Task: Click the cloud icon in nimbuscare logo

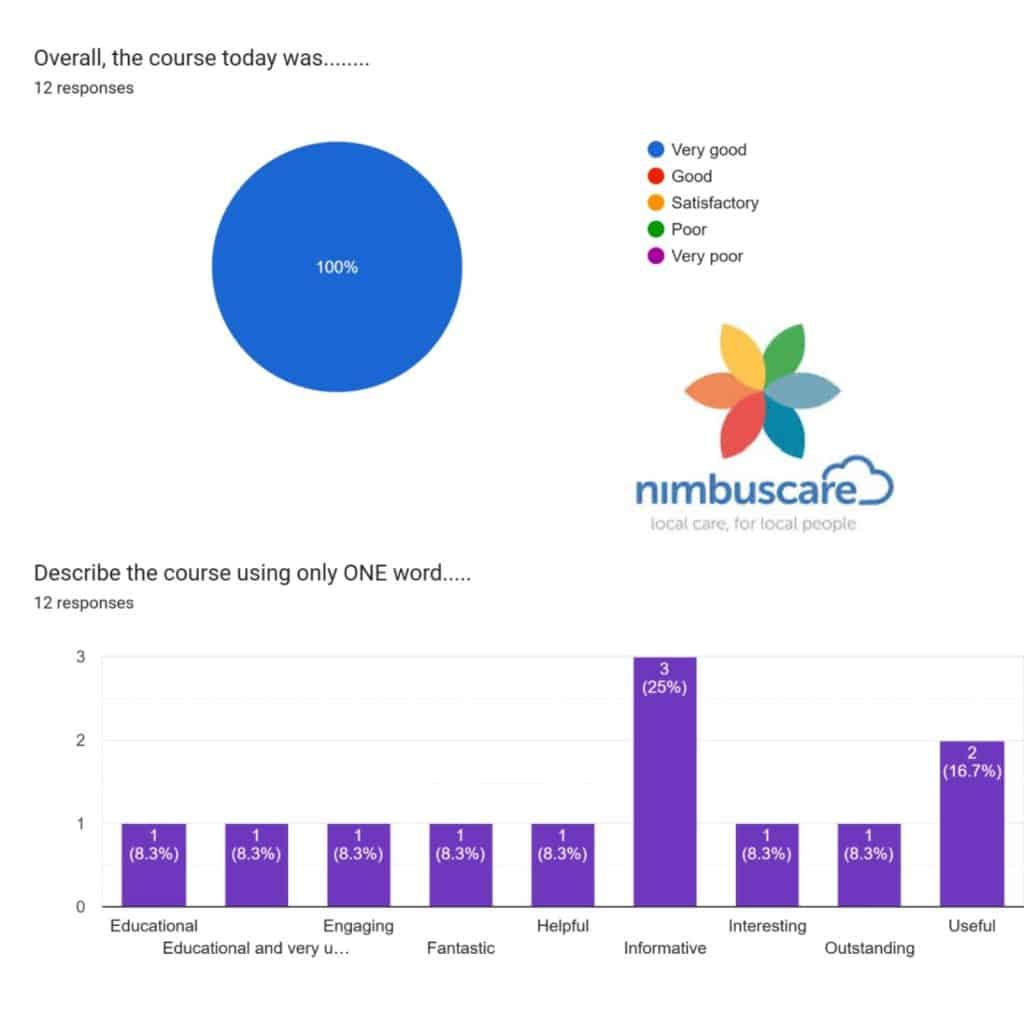Action: tap(859, 480)
